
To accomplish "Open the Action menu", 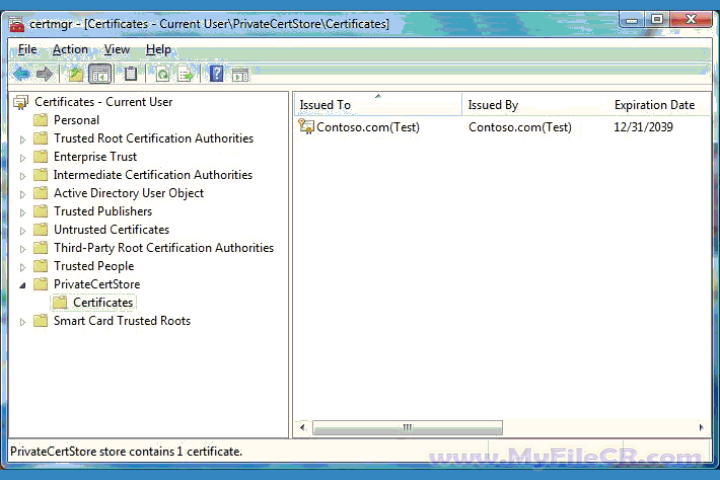I will click(70, 49).
